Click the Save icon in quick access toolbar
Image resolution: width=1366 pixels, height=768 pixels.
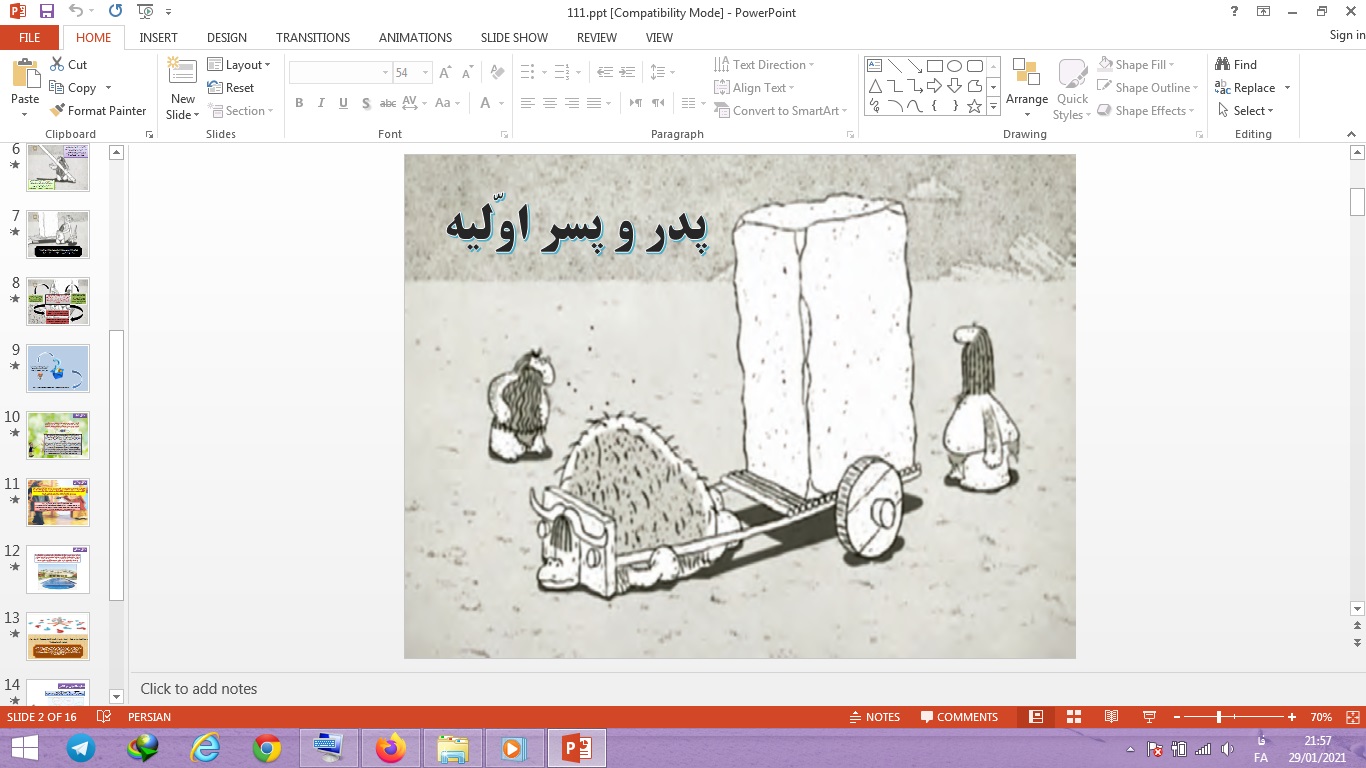46,11
